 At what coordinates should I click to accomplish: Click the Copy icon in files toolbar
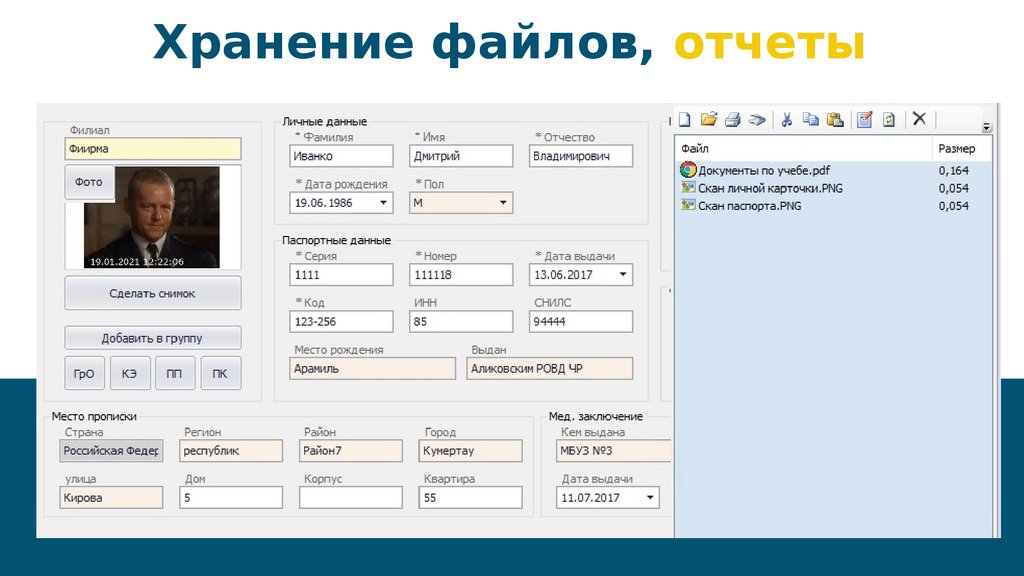pyautogui.click(x=810, y=120)
